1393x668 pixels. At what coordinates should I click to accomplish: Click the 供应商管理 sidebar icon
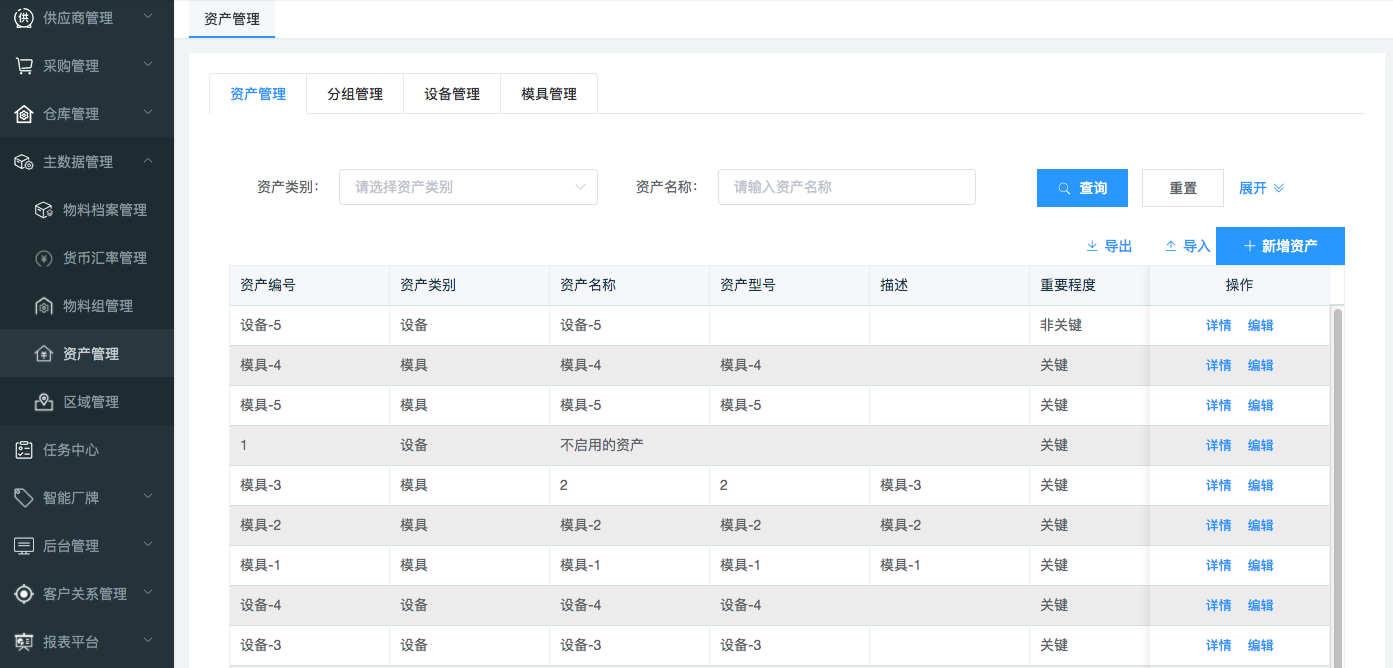click(23, 18)
